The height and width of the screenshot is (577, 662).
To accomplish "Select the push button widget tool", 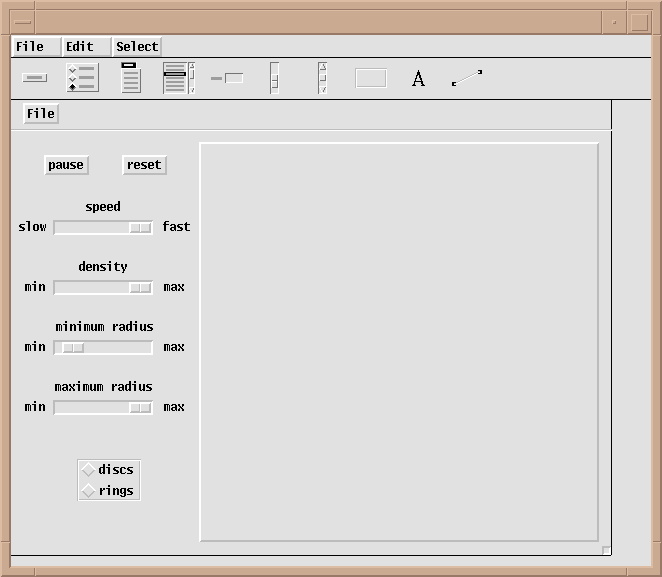I will (x=34, y=78).
